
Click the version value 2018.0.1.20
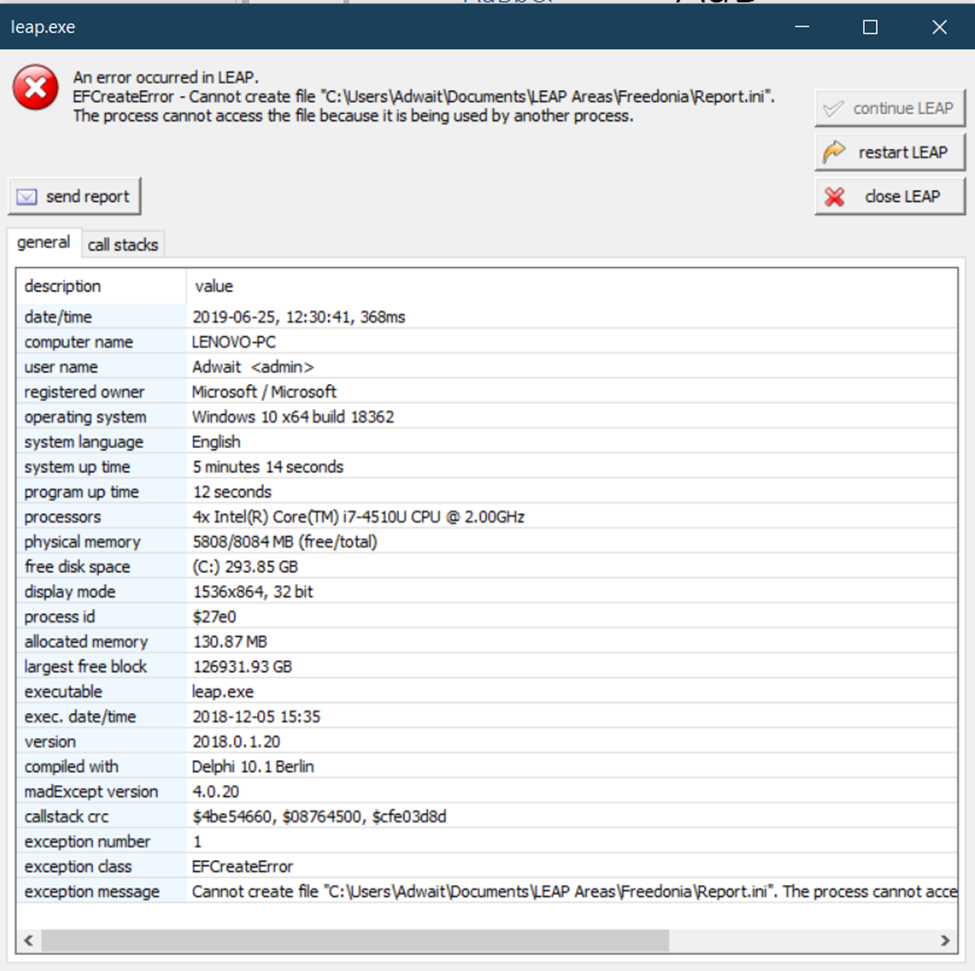[x=236, y=742]
